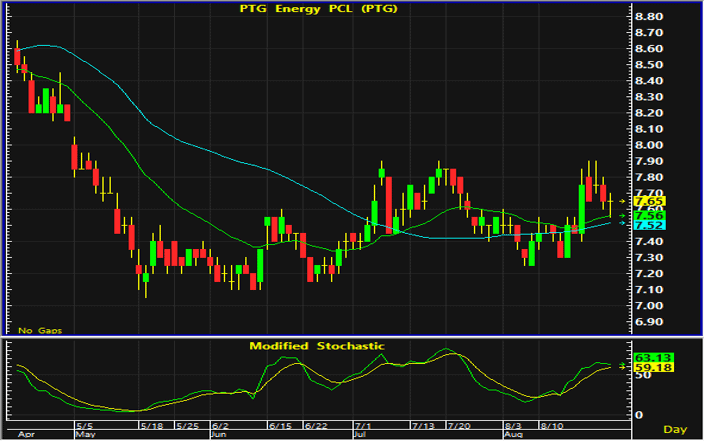Screen dimensions: 705x441
Task: Click the 7.20 price axis label
Action: coord(649,274)
